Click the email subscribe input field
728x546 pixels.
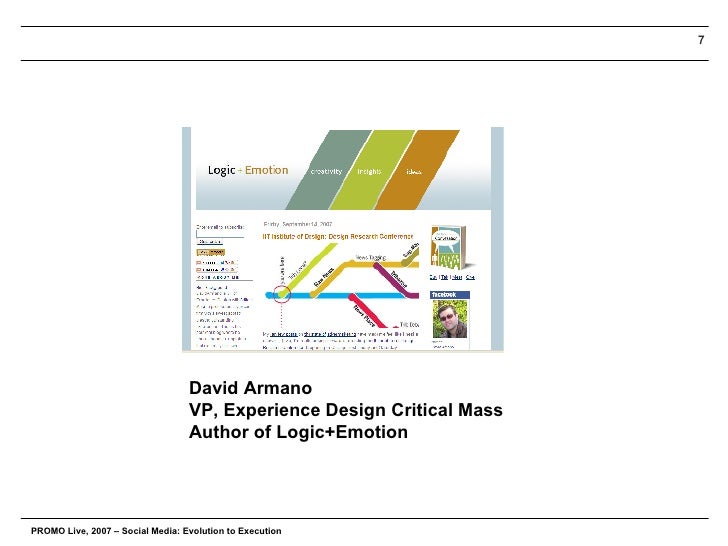(x=220, y=234)
